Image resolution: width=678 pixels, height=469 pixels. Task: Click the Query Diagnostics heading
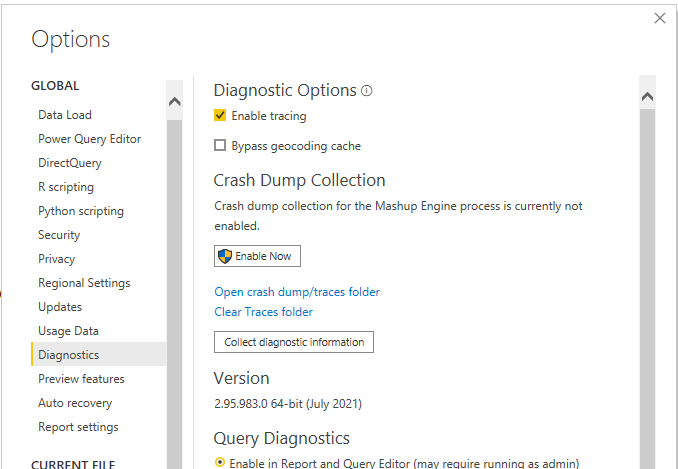click(x=281, y=438)
